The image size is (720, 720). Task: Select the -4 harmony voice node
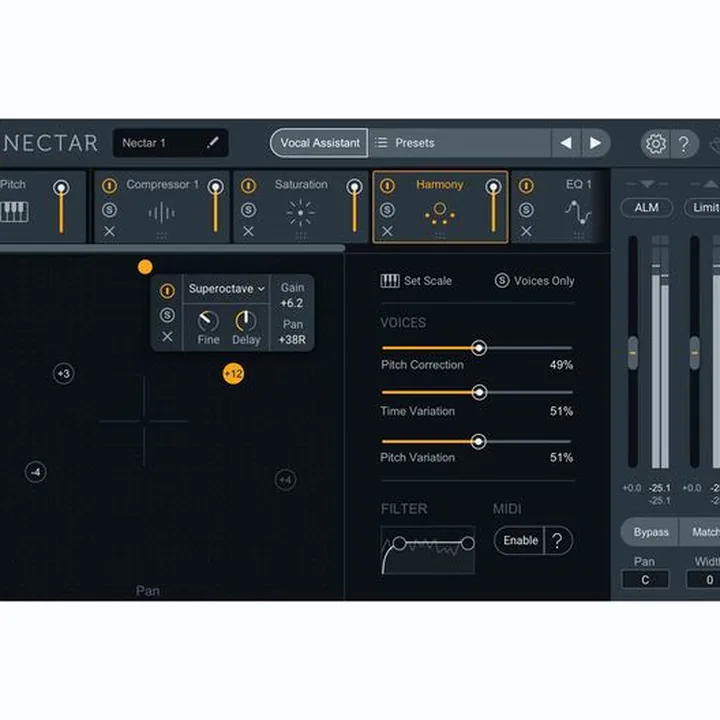point(35,472)
